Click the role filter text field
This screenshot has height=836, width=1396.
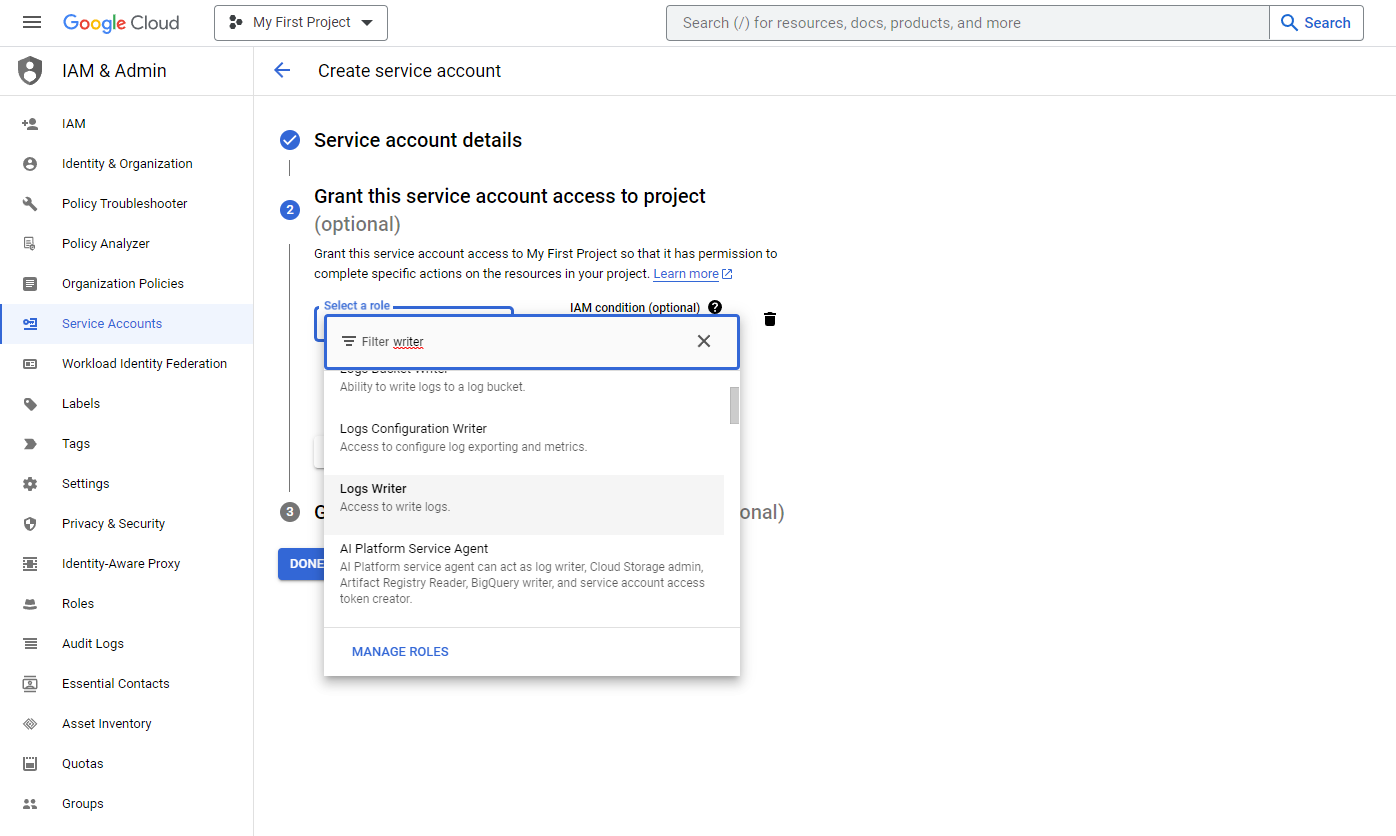(530, 342)
